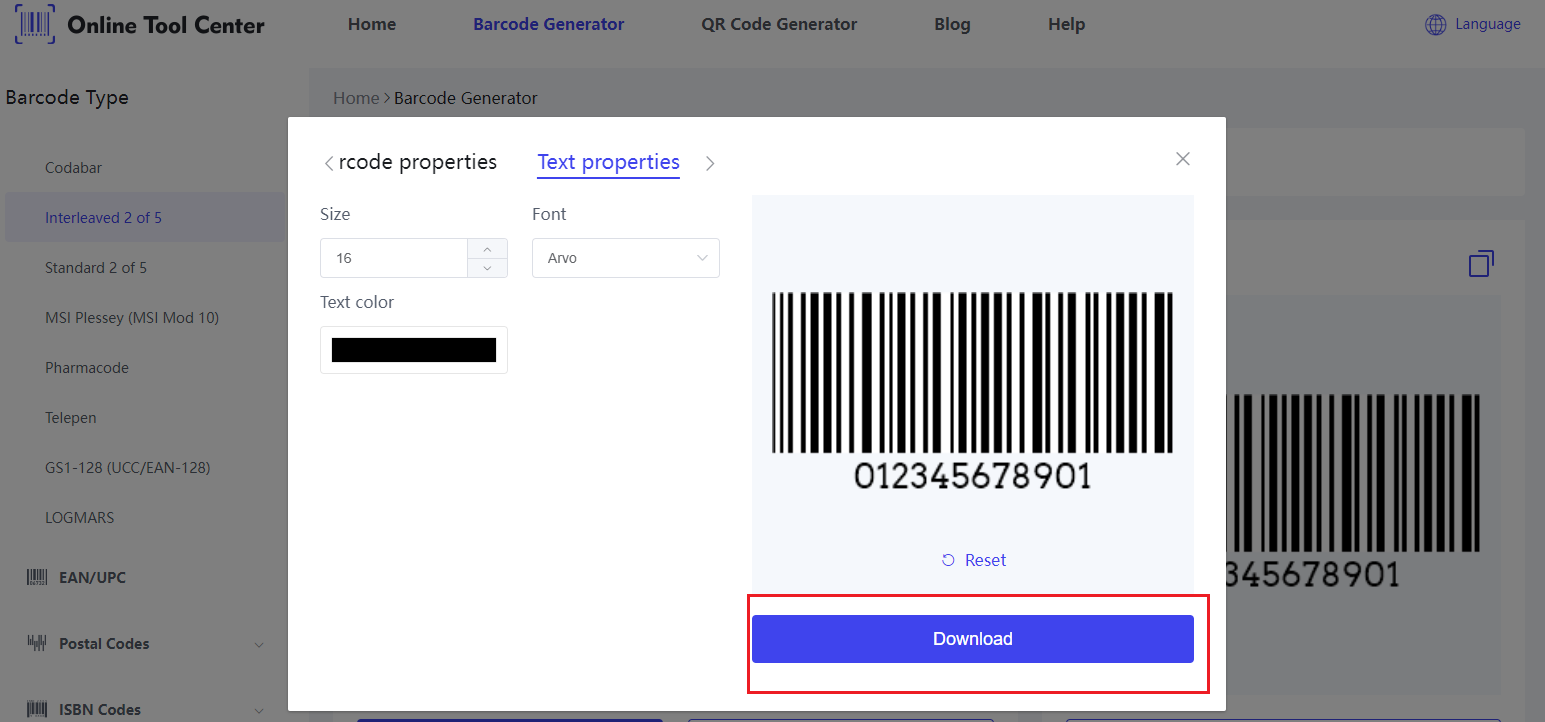The height and width of the screenshot is (722, 1545).
Task: Open the Blog menu item
Action: [952, 24]
